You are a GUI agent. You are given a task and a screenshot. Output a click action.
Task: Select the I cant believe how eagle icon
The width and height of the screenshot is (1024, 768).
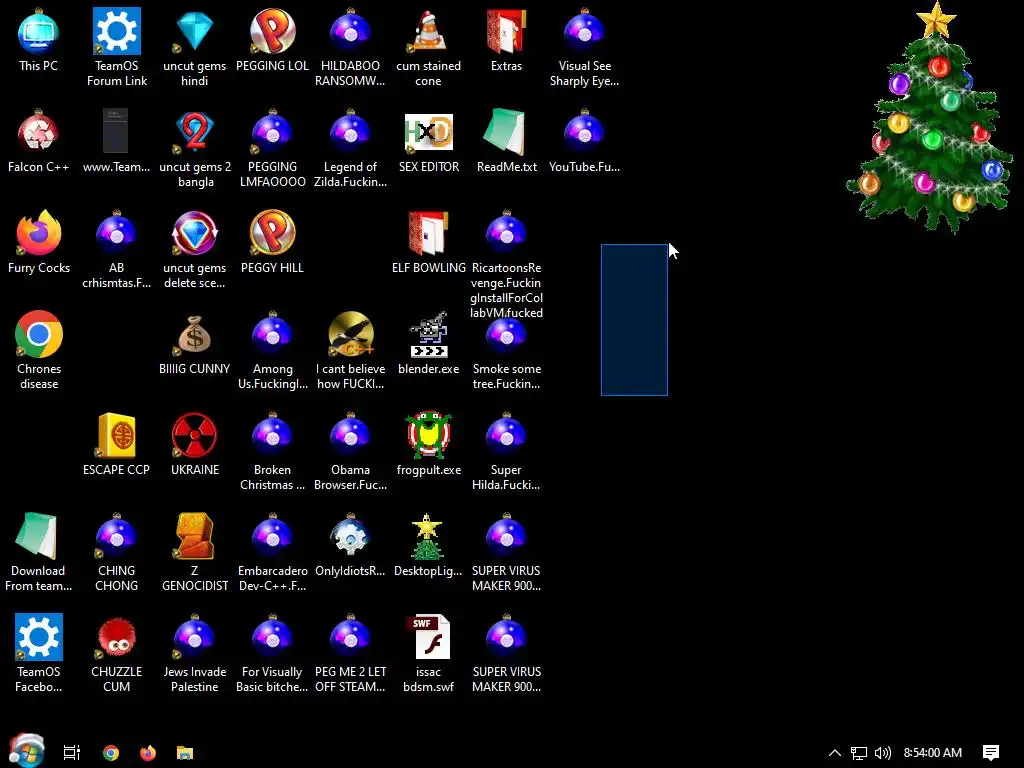coord(350,334)
